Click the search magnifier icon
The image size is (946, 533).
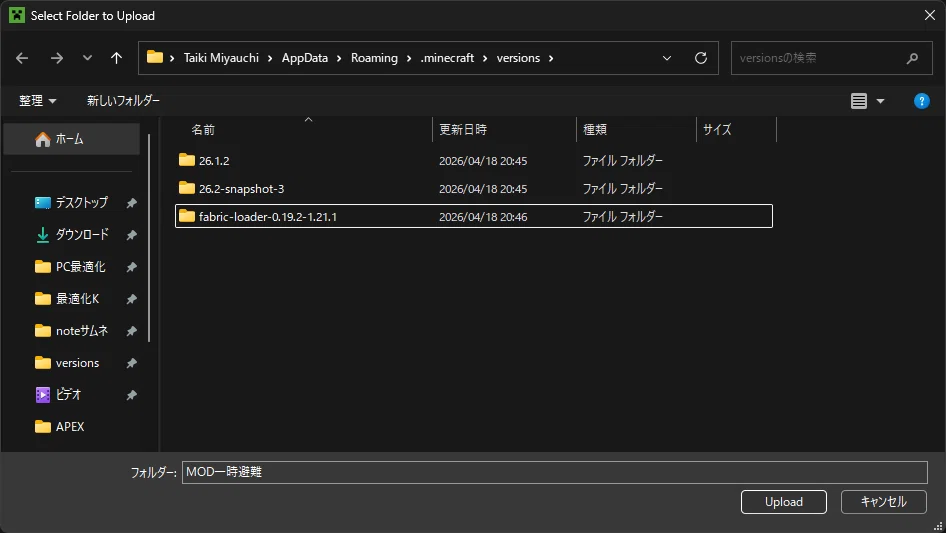tap(912, 58)
